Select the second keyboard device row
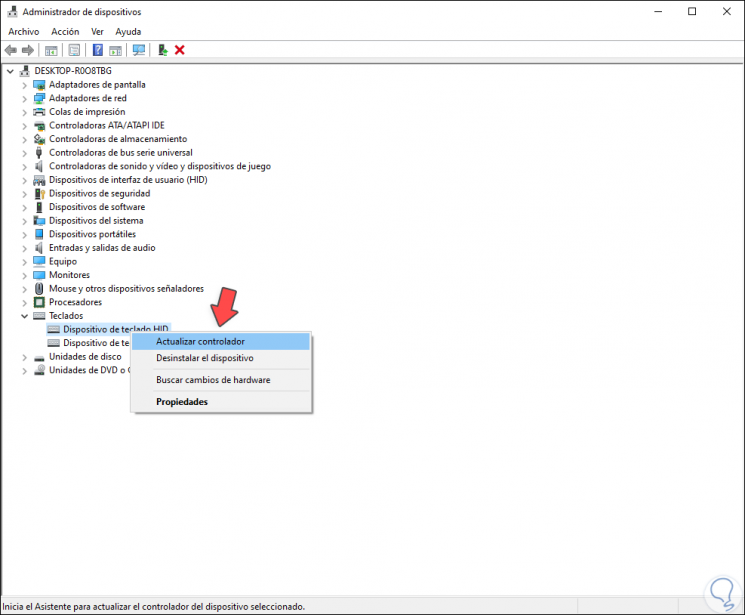The image size is (745, 615). 88,343
